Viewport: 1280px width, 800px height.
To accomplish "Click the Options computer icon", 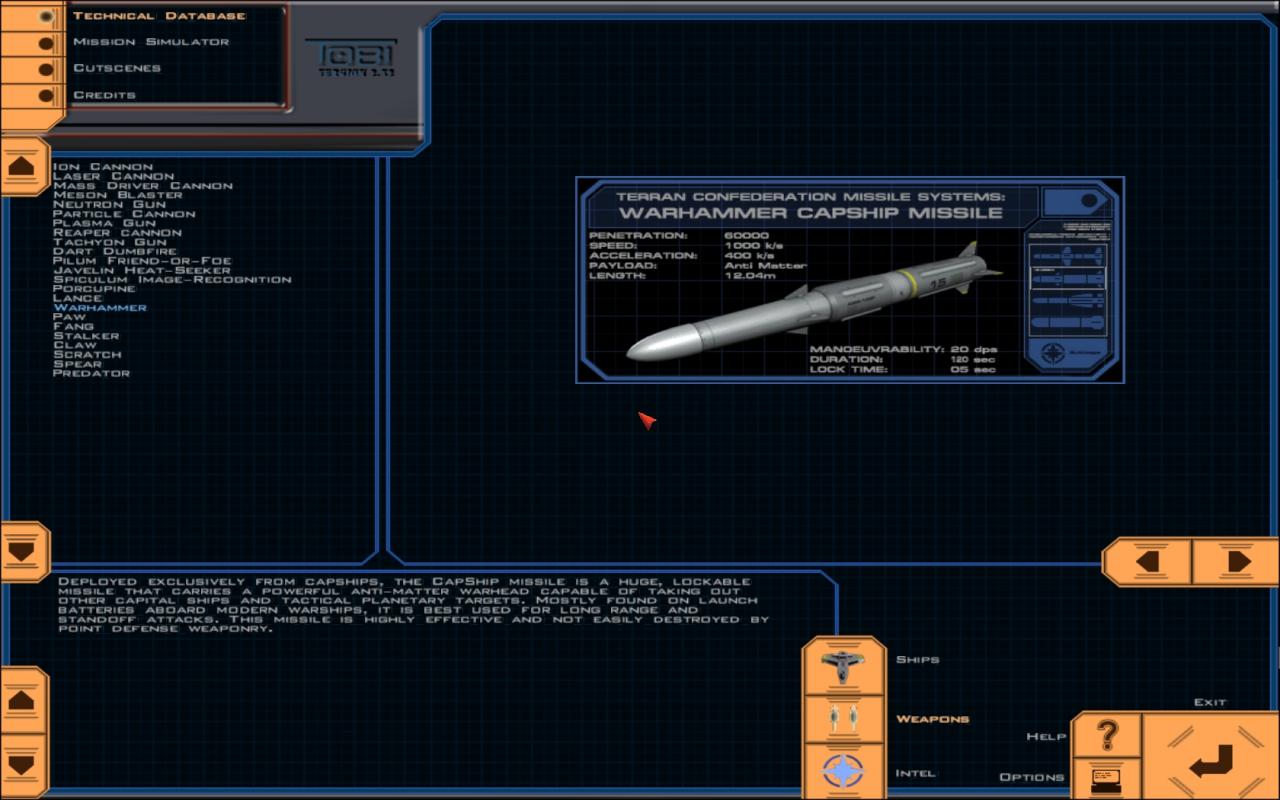I will click(1106, 779).
